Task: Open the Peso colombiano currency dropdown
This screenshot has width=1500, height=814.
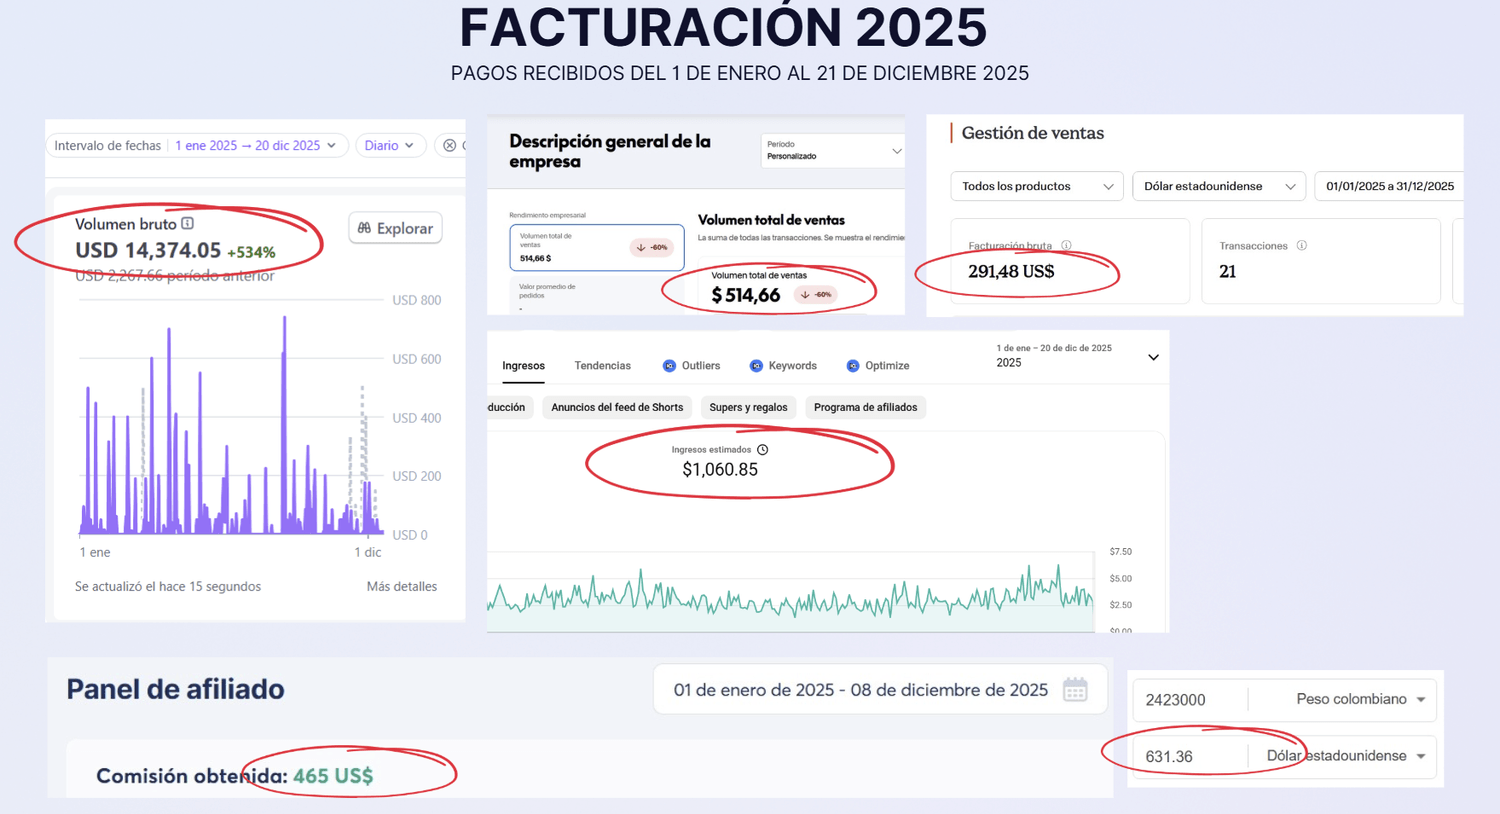Action: click(x=1360, y=699)
